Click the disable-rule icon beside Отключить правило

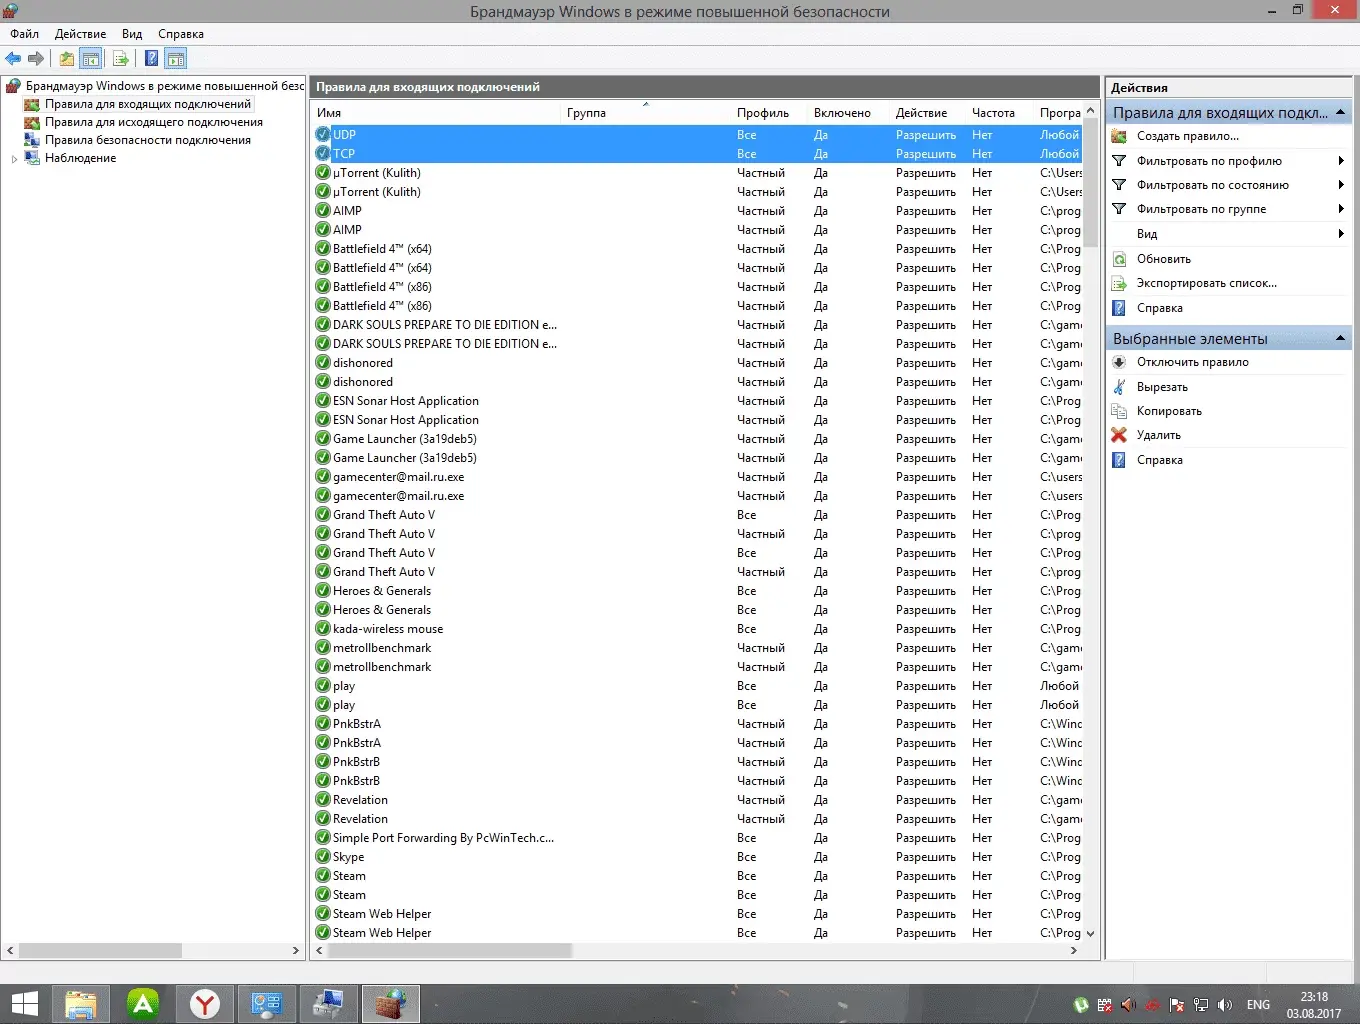(x=1119, y=362)
